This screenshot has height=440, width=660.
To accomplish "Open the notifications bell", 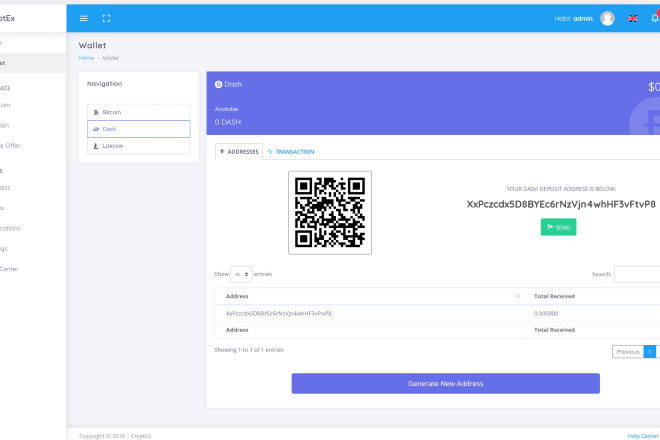I will (x=655, y=18).
